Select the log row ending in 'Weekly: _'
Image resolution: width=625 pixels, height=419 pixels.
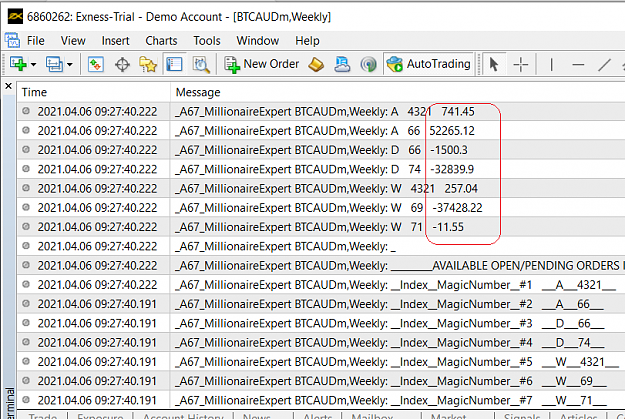click(x=321, y=246)
